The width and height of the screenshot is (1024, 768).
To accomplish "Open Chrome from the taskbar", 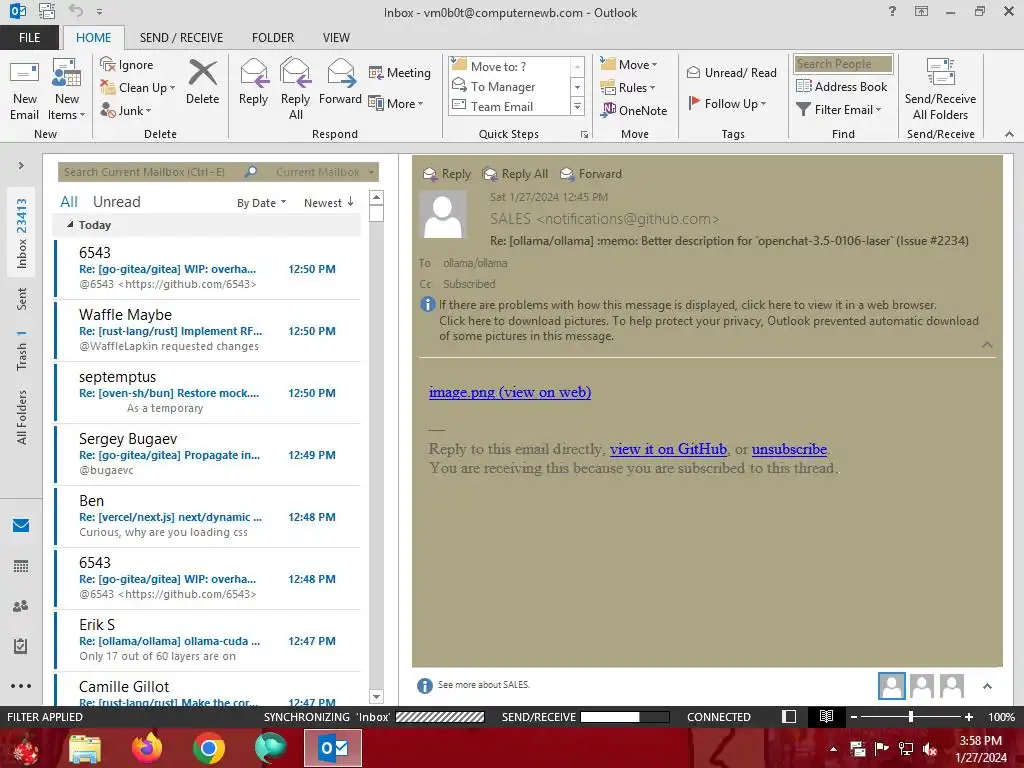I will coord(209,748).
